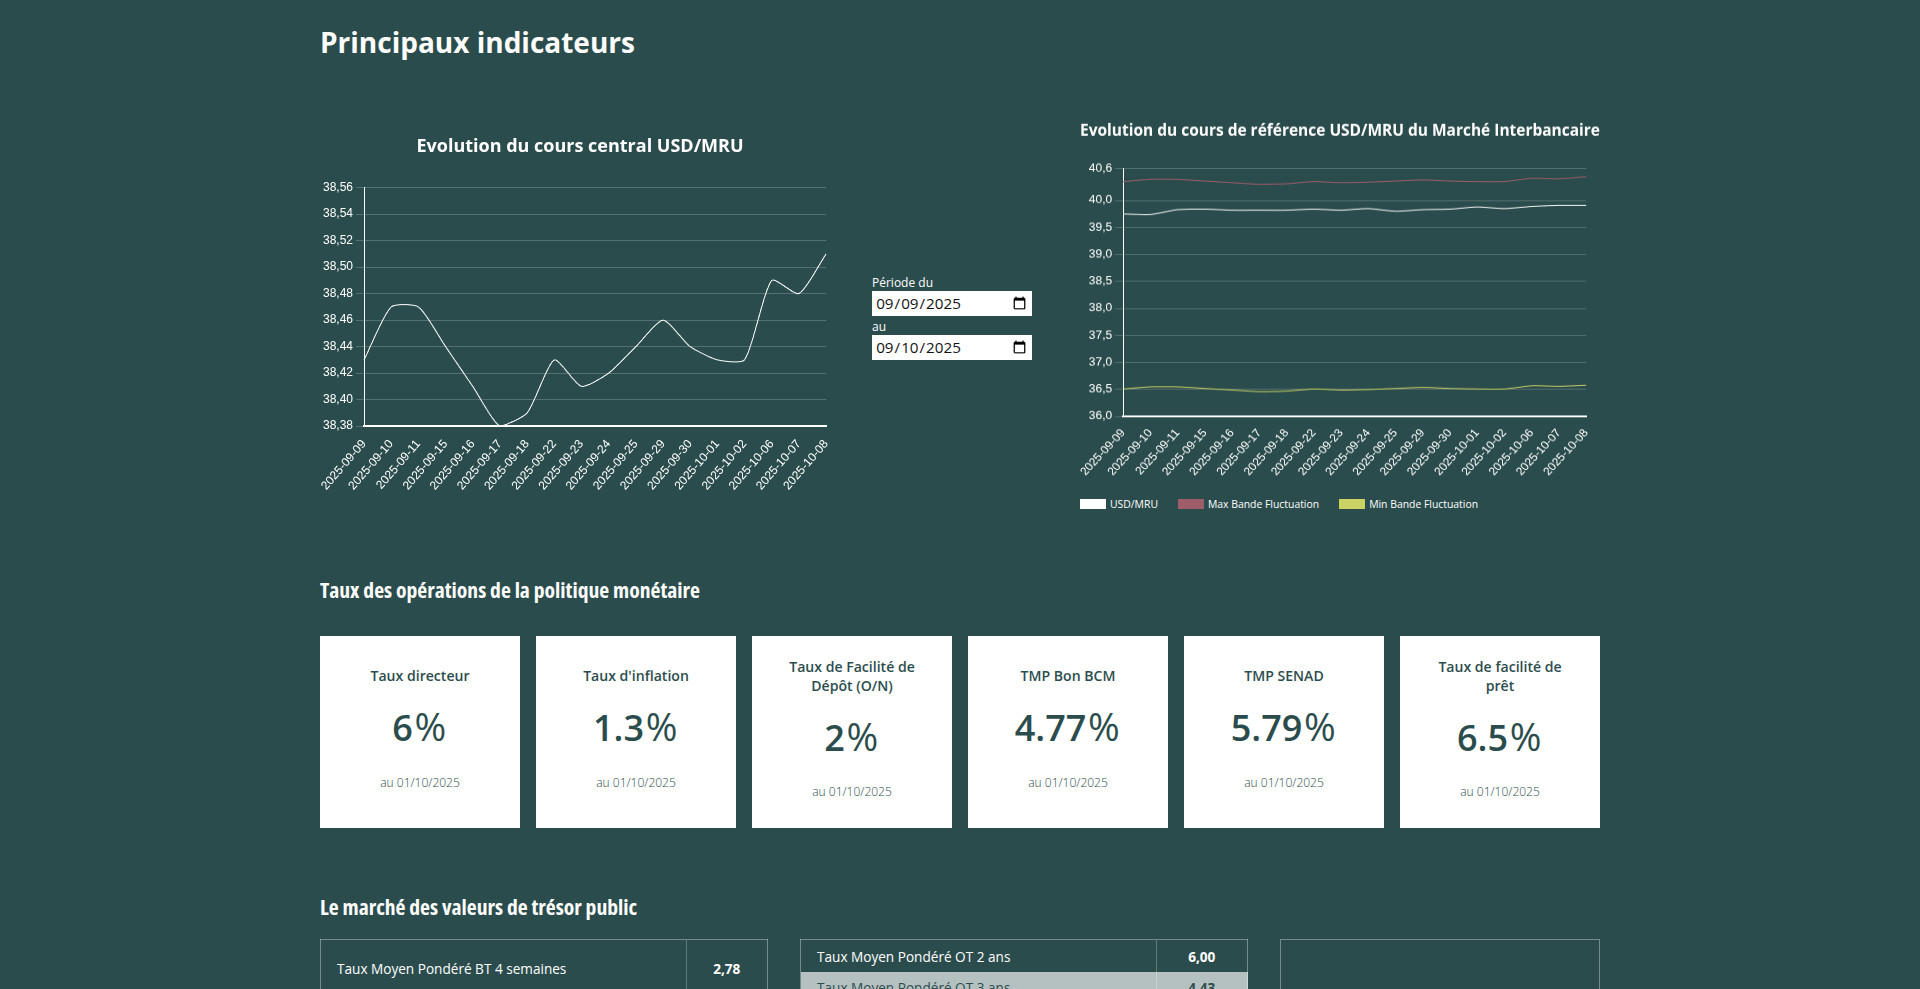Viewport: 1920px width, 989px height.
Task: Toggle the Max Bande Fluctuation legend series
Action: point(1248,504)
